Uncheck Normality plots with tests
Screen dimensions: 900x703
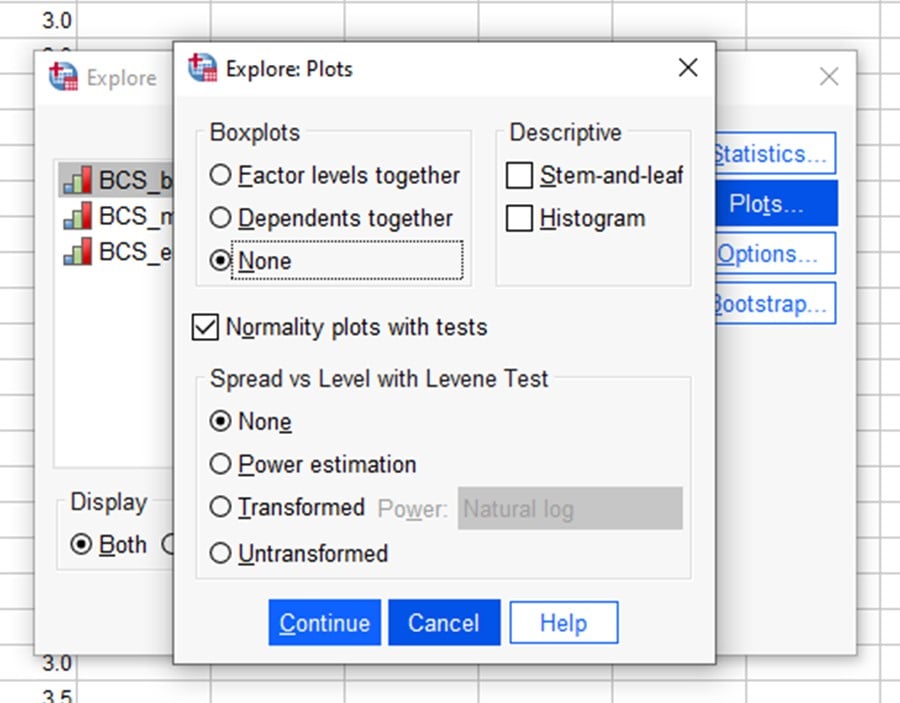(205, 327)
